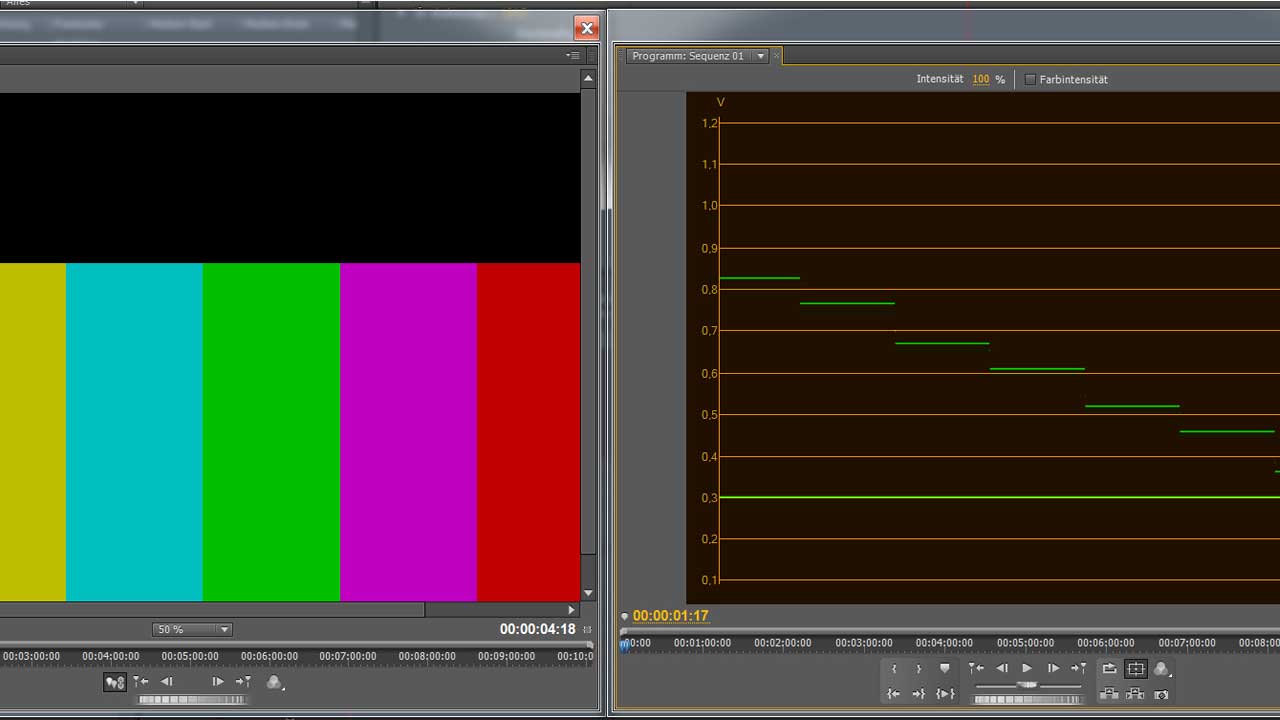Click the yellow 00:00:01:17 timecode
Image resolution: width=1280 pixels, height=720 pixels.
click(670, 616)
